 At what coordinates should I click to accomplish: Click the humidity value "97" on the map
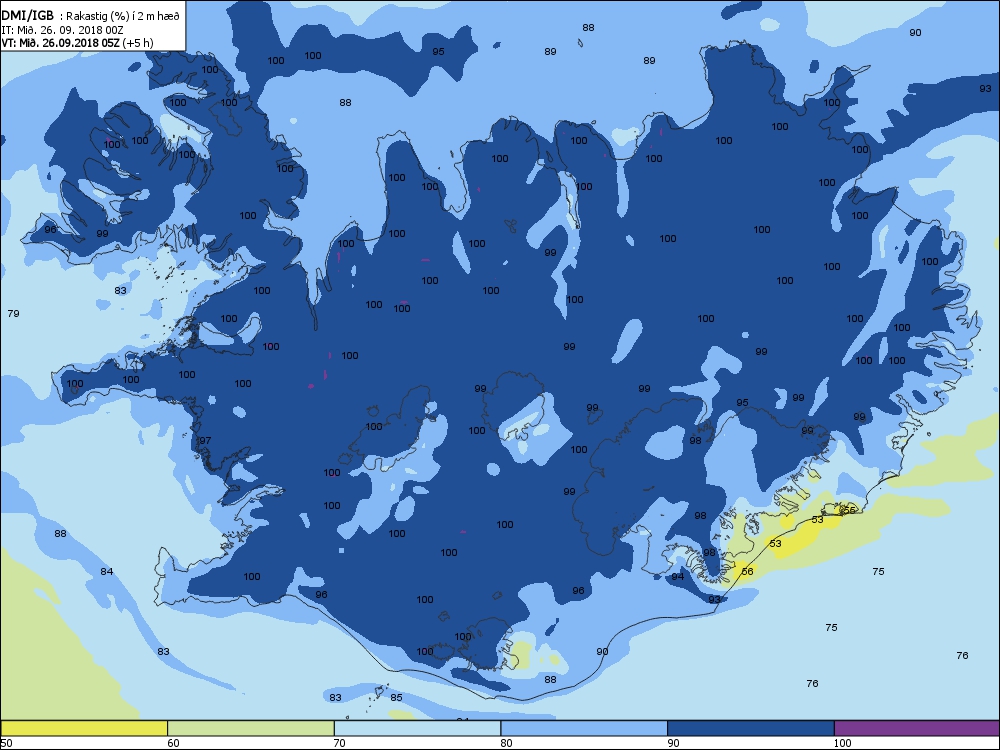pyautogui.click(x=205, y=441)
